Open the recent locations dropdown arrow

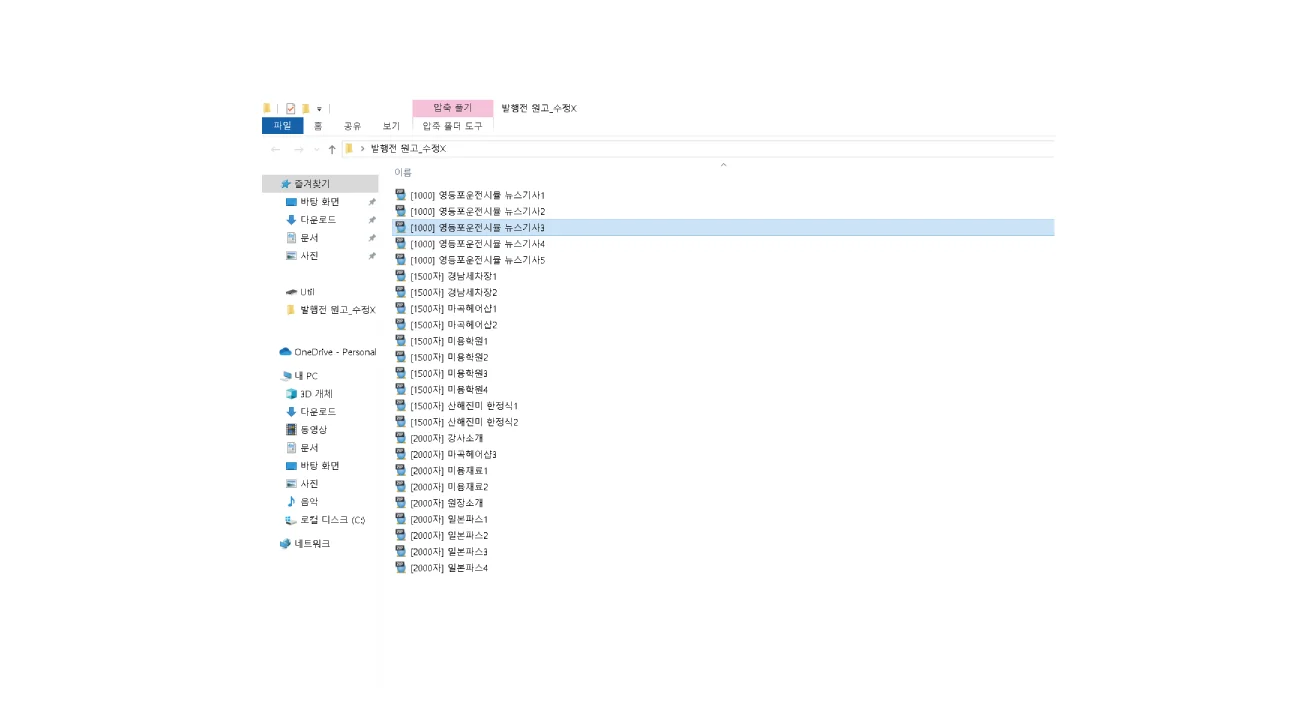[316, 149]
